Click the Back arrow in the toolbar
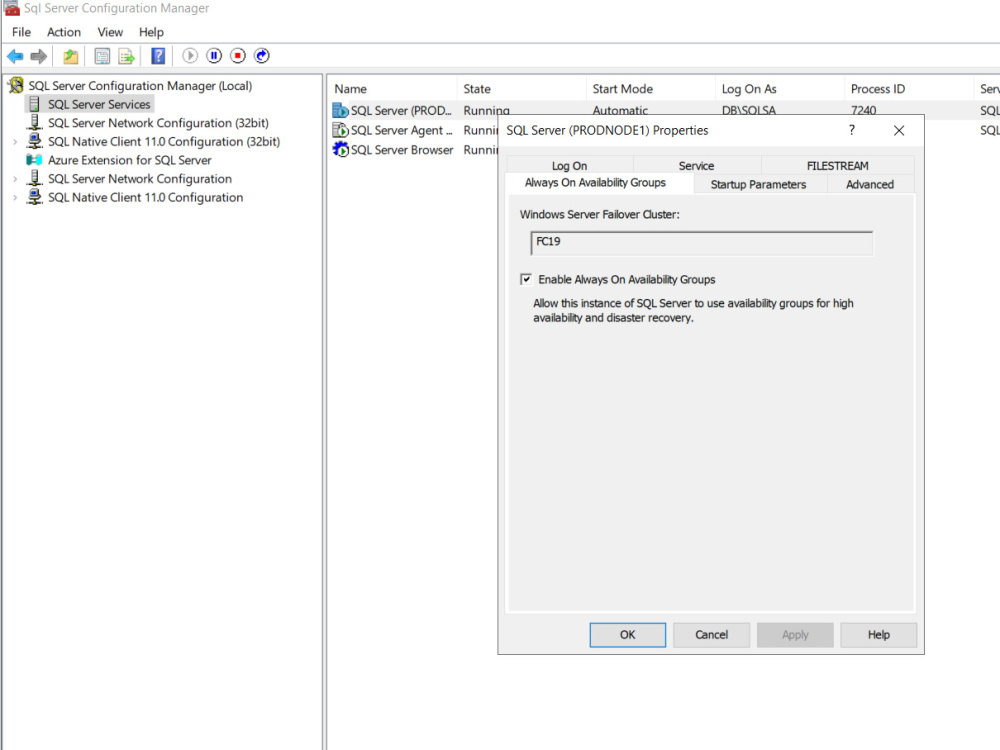Screen dimensions: 1000x750 [x=15, y=56]
